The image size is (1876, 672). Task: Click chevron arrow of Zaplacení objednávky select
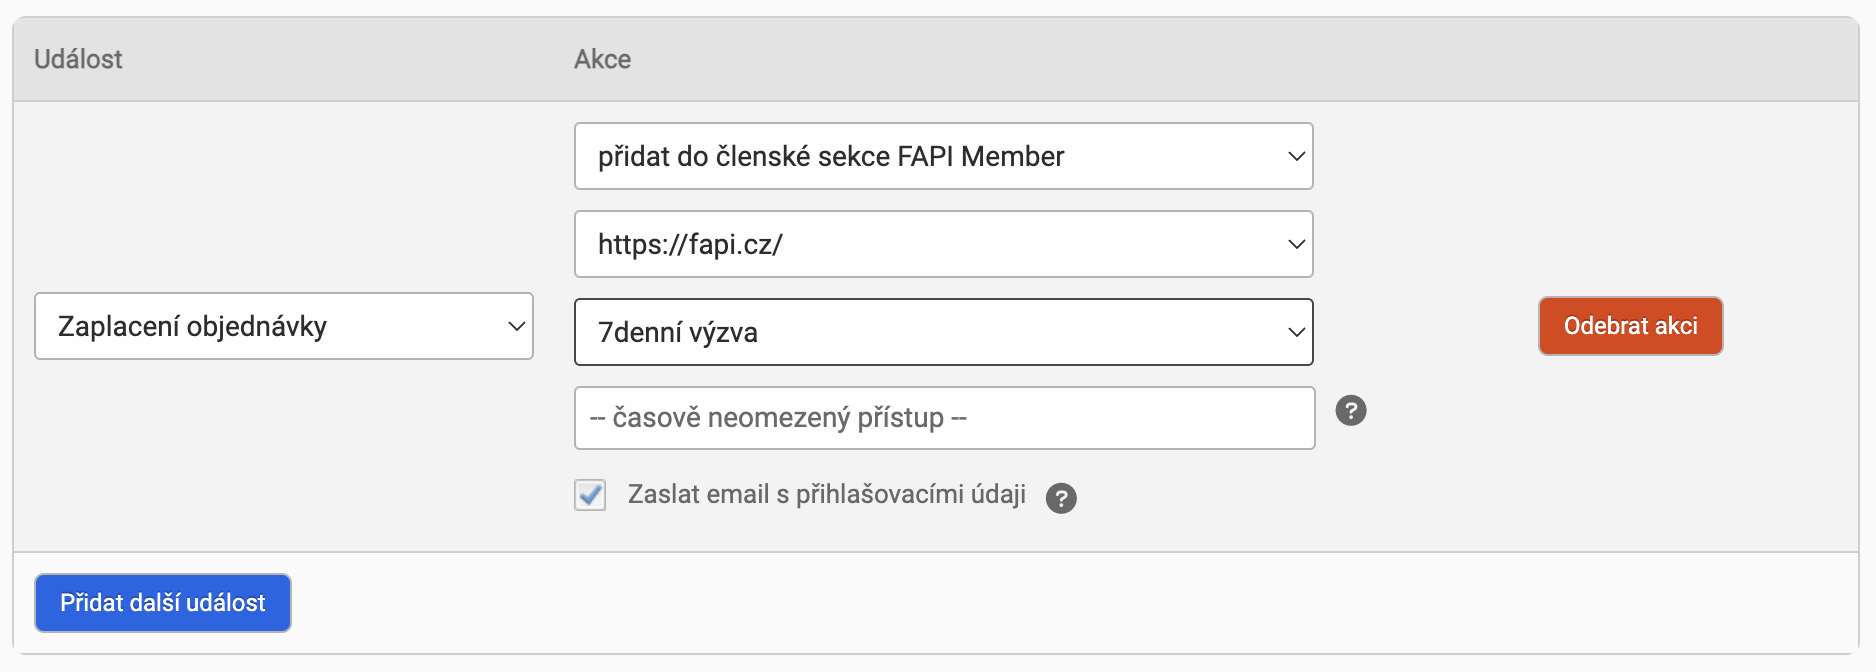[x=516, y=326]
